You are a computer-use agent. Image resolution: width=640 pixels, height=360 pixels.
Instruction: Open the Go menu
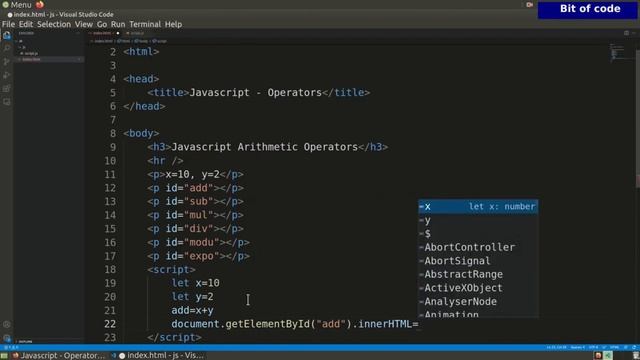(102, 24)
